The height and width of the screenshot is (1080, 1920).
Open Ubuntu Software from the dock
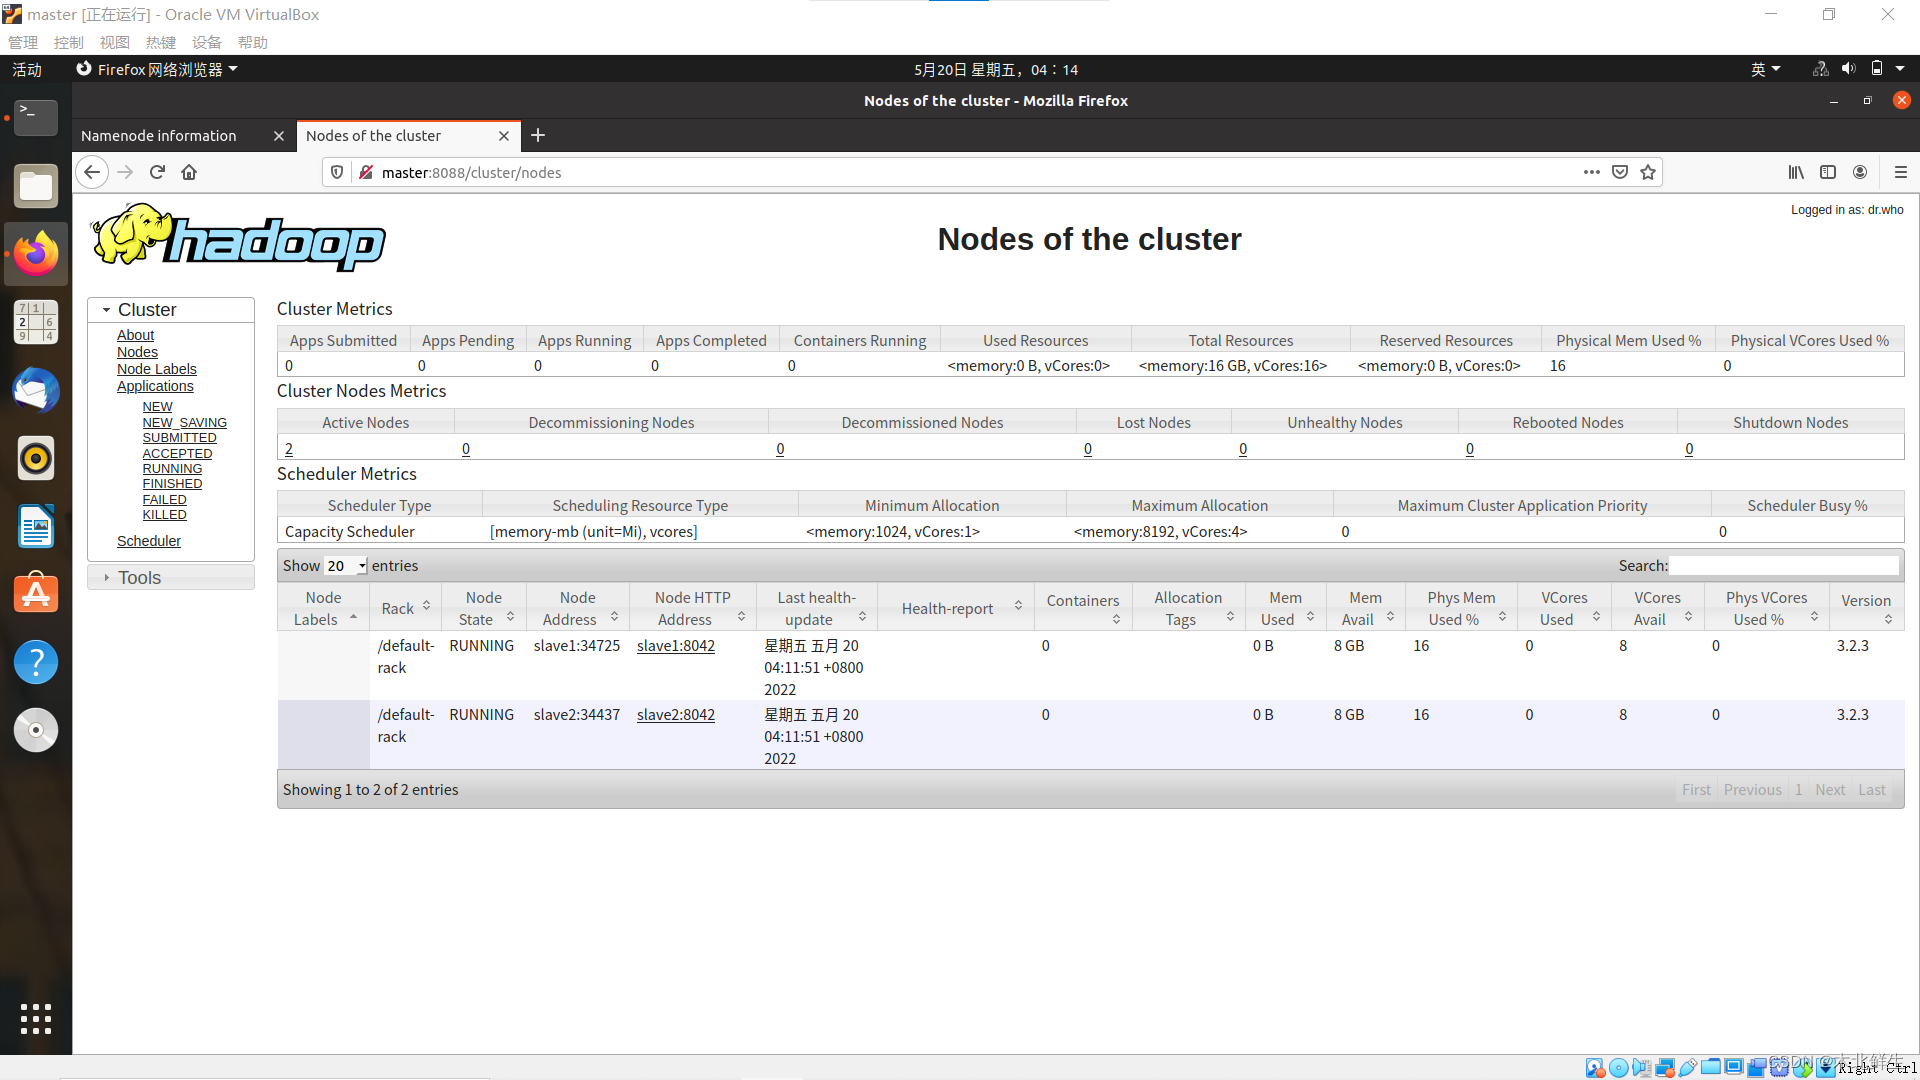[36, 594]
